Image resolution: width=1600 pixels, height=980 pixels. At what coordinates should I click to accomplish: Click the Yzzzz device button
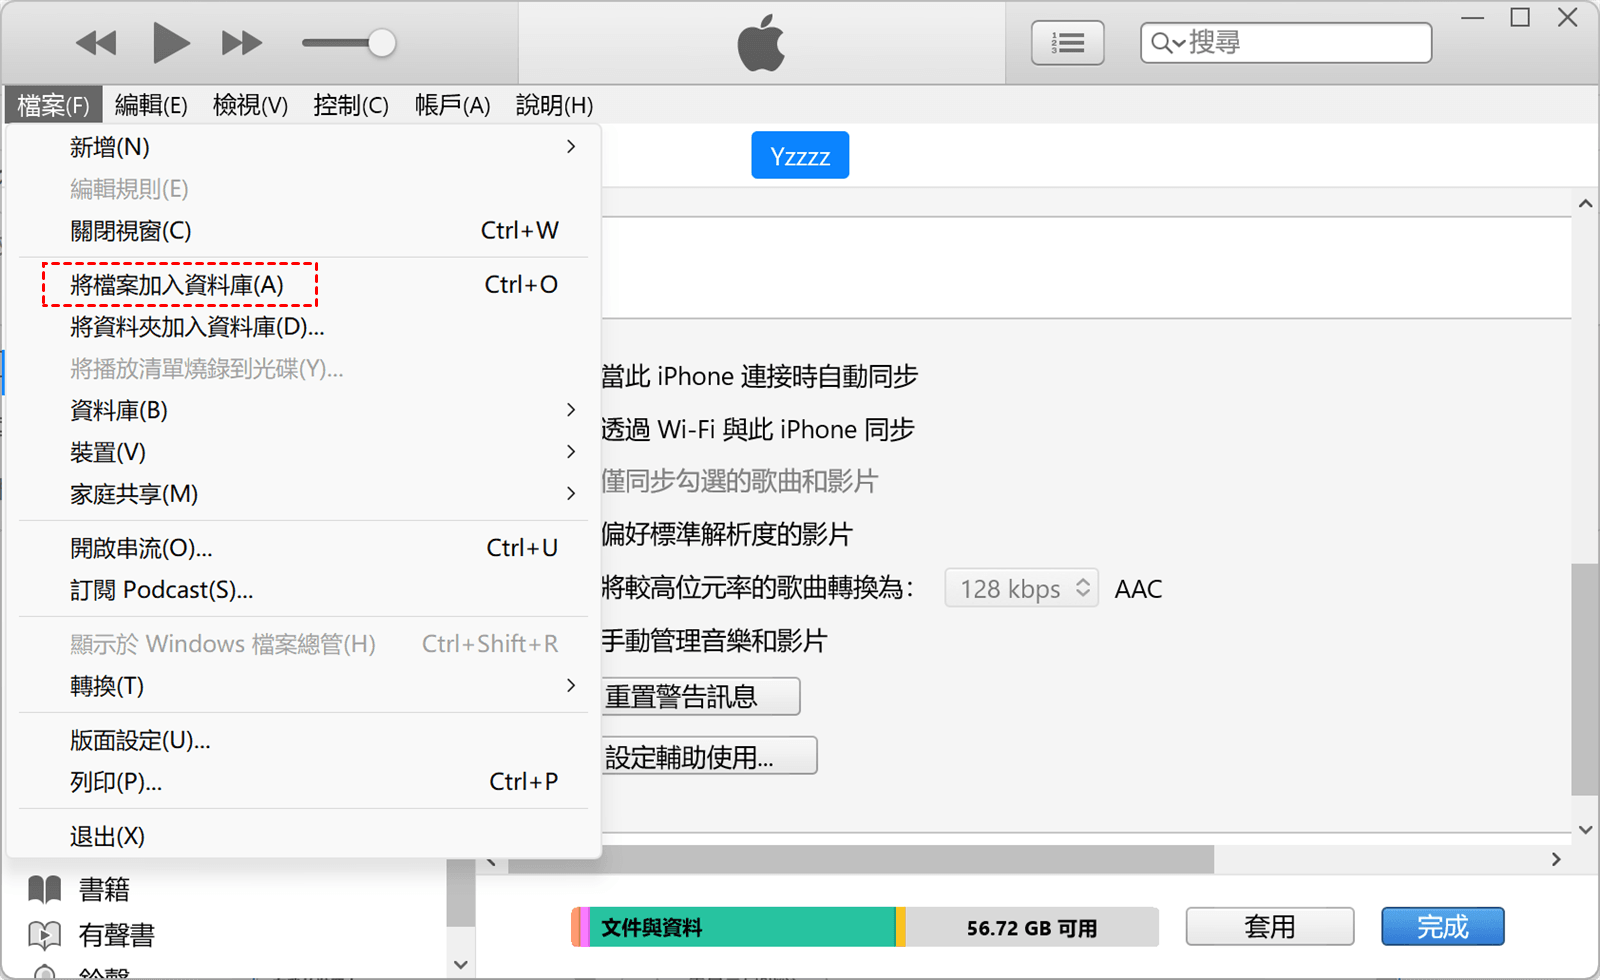800,155
